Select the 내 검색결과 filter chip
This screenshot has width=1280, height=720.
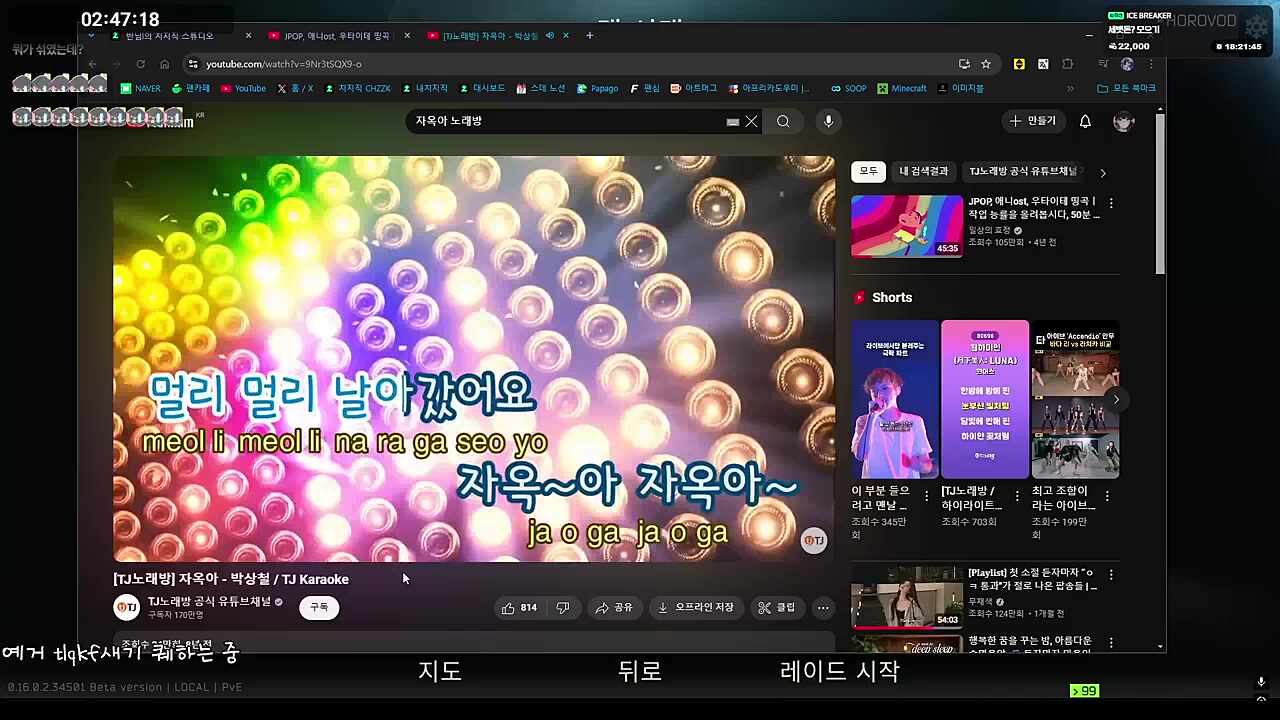(x=923, y=171)
